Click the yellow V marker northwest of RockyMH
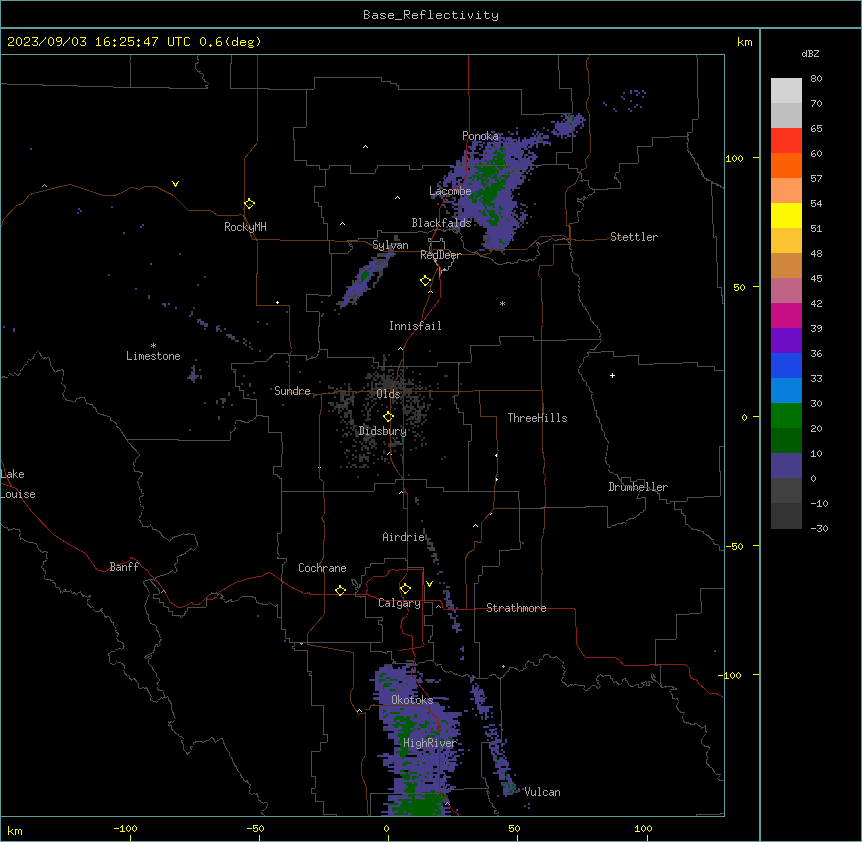This screenshot has width=862, height=842. [175, 184]
